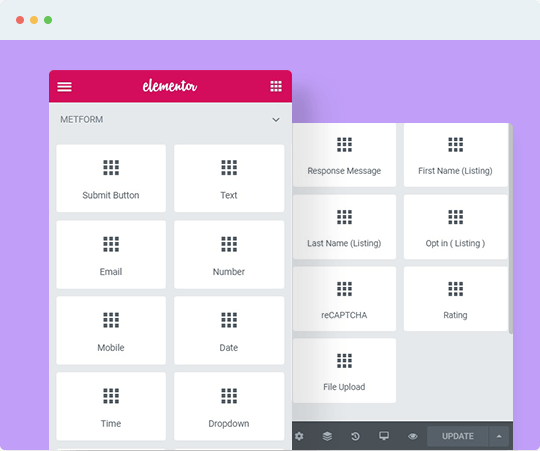Viewport: 540px width, 451px height.
Task: Open revision history icon
Action: point(355,436)
